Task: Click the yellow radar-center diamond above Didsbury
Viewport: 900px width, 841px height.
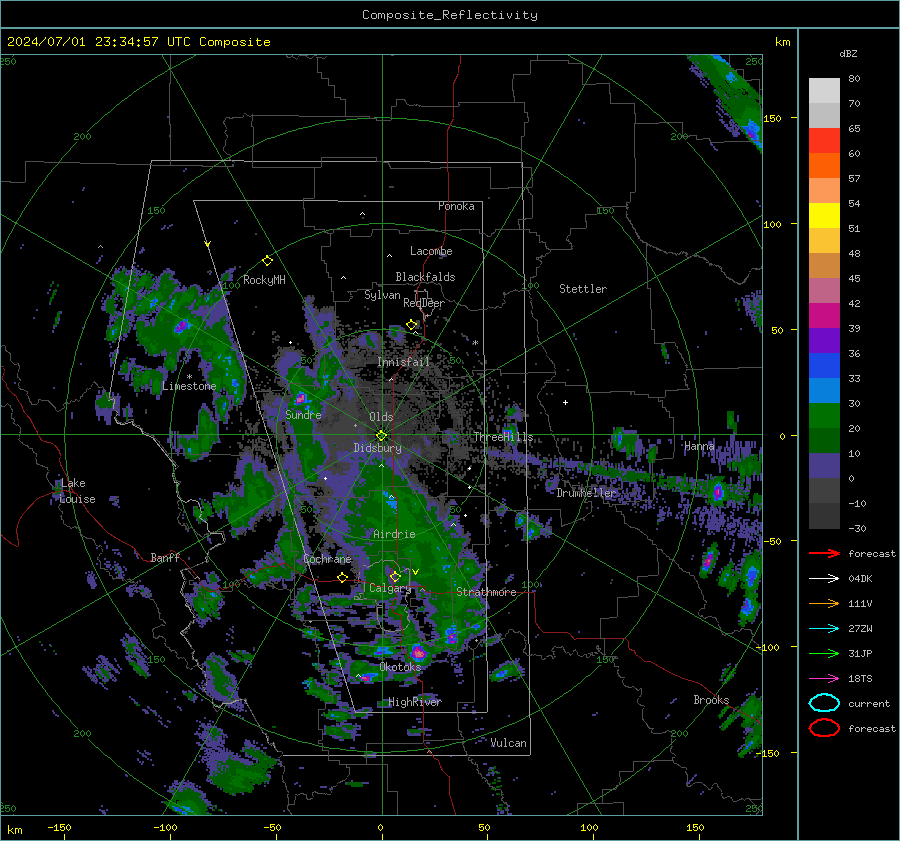Action: 381,435
